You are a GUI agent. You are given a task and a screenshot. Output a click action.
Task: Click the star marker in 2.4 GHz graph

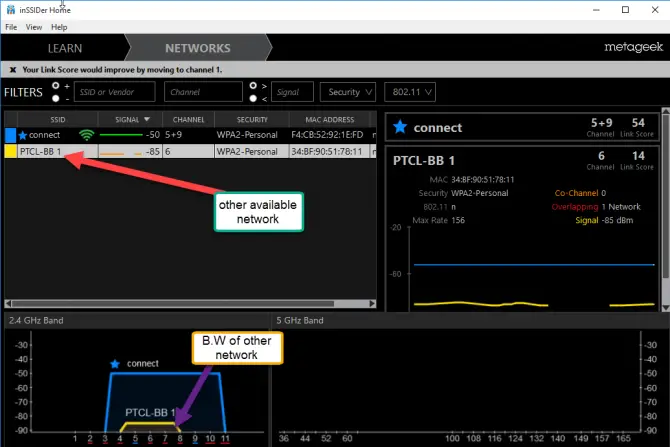click(115, 364)
